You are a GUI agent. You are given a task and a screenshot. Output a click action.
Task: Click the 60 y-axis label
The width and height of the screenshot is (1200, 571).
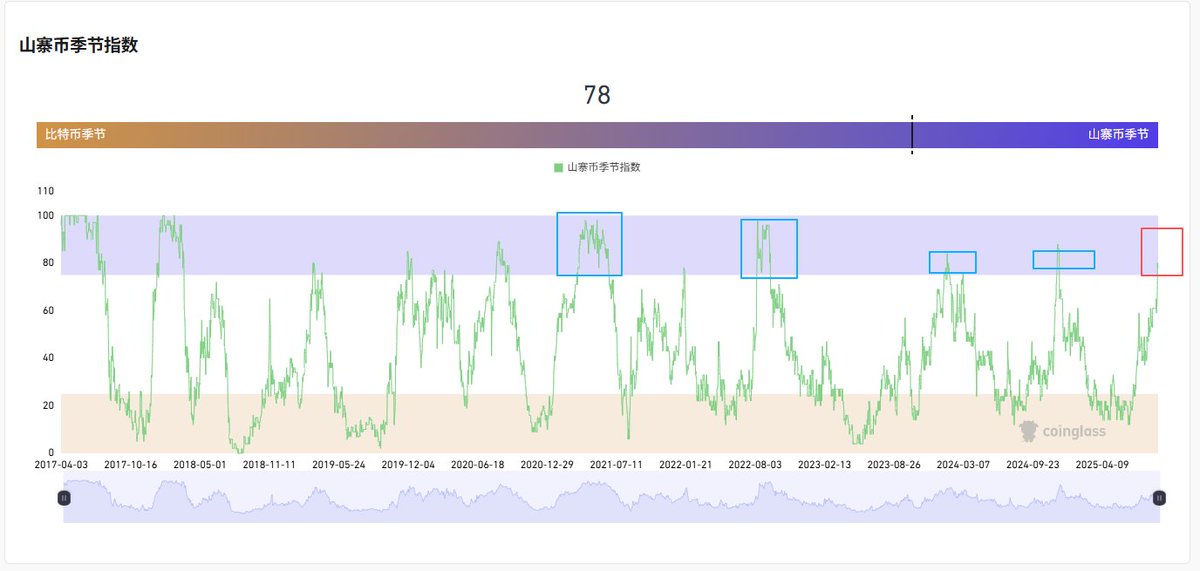point(49,310)
